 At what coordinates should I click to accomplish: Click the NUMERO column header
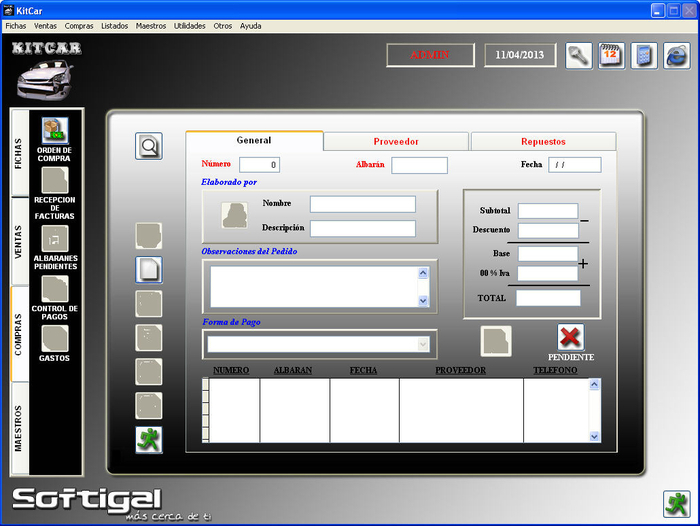(x=231, y=370)
